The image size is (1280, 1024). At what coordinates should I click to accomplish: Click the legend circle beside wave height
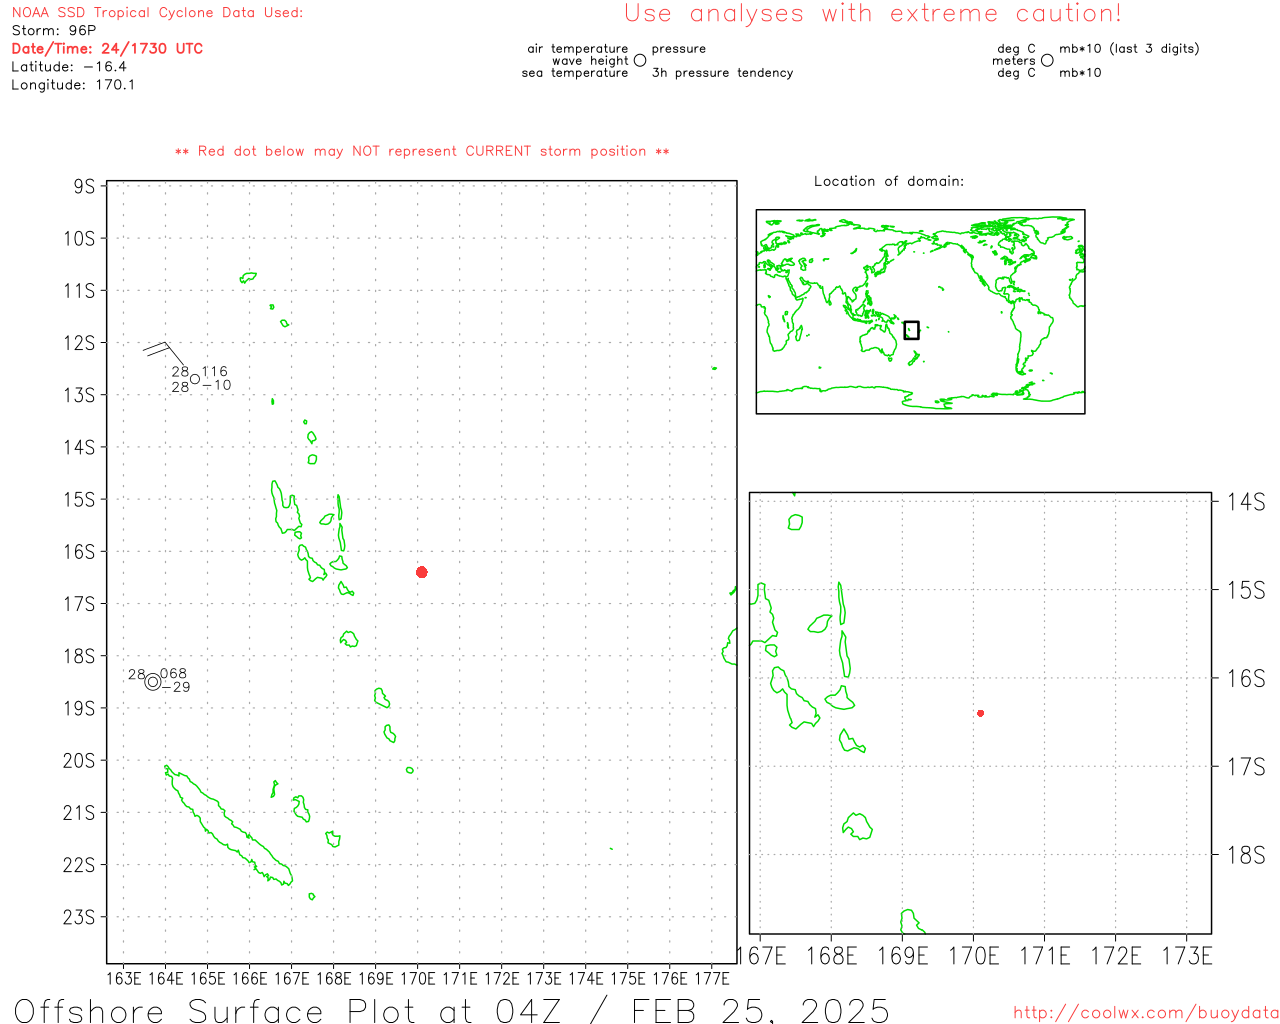coord(640,60)
